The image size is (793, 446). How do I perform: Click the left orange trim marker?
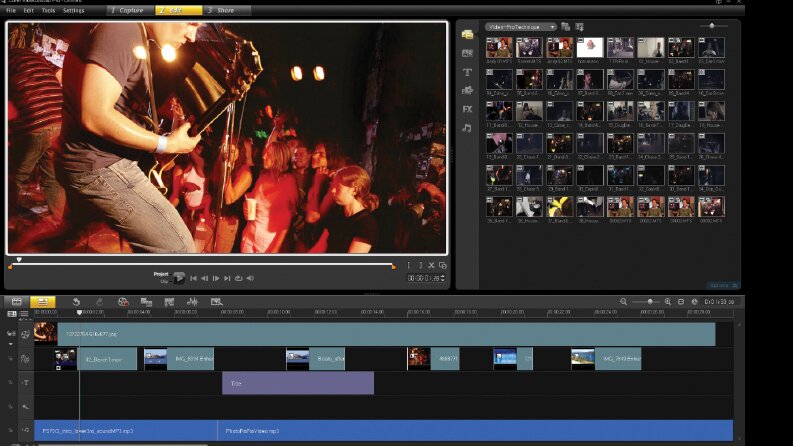[x=10, y=266]
